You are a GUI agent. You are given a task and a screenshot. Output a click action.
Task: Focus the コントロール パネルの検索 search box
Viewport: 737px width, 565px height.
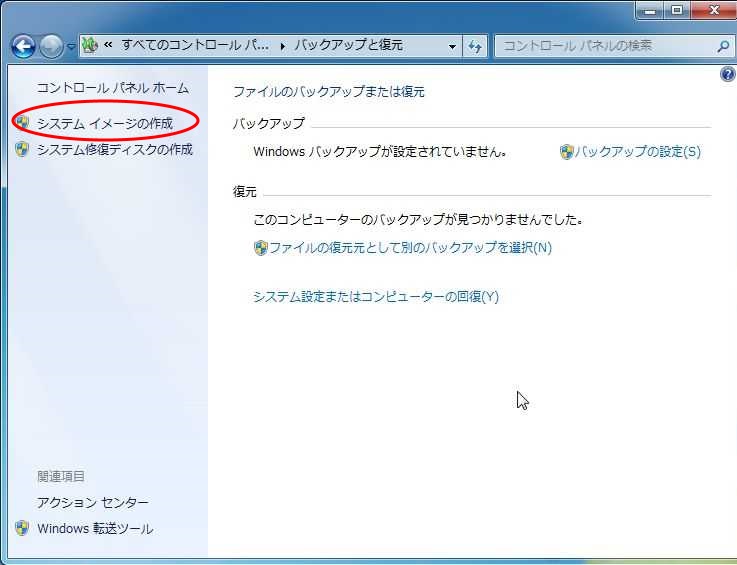606,46
